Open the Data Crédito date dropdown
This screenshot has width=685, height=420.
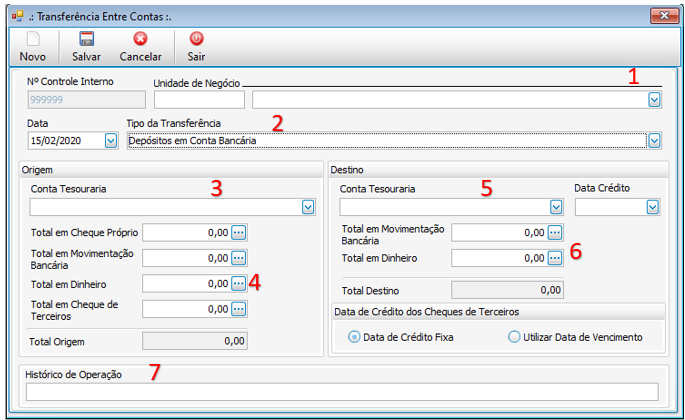pyautogui.click(x=652, y=207)
